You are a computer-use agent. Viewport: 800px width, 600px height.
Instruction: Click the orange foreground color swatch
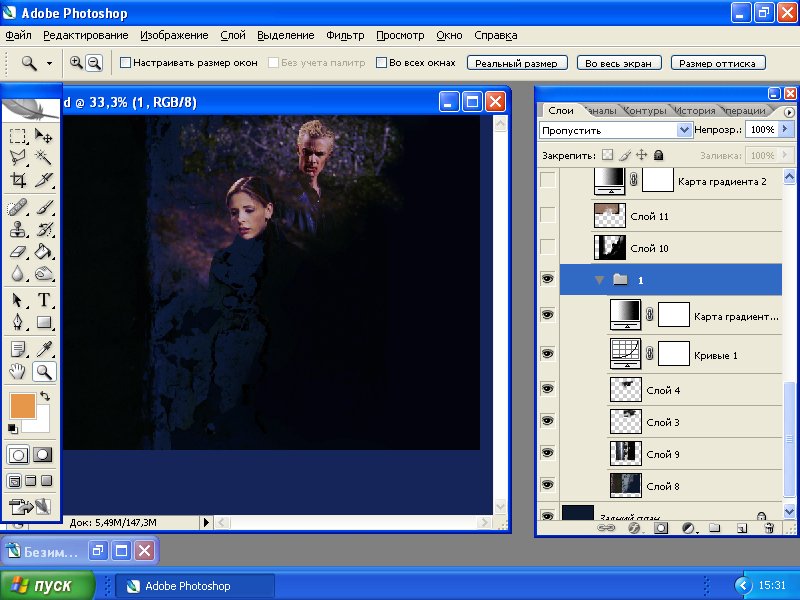tap(21, 405)
